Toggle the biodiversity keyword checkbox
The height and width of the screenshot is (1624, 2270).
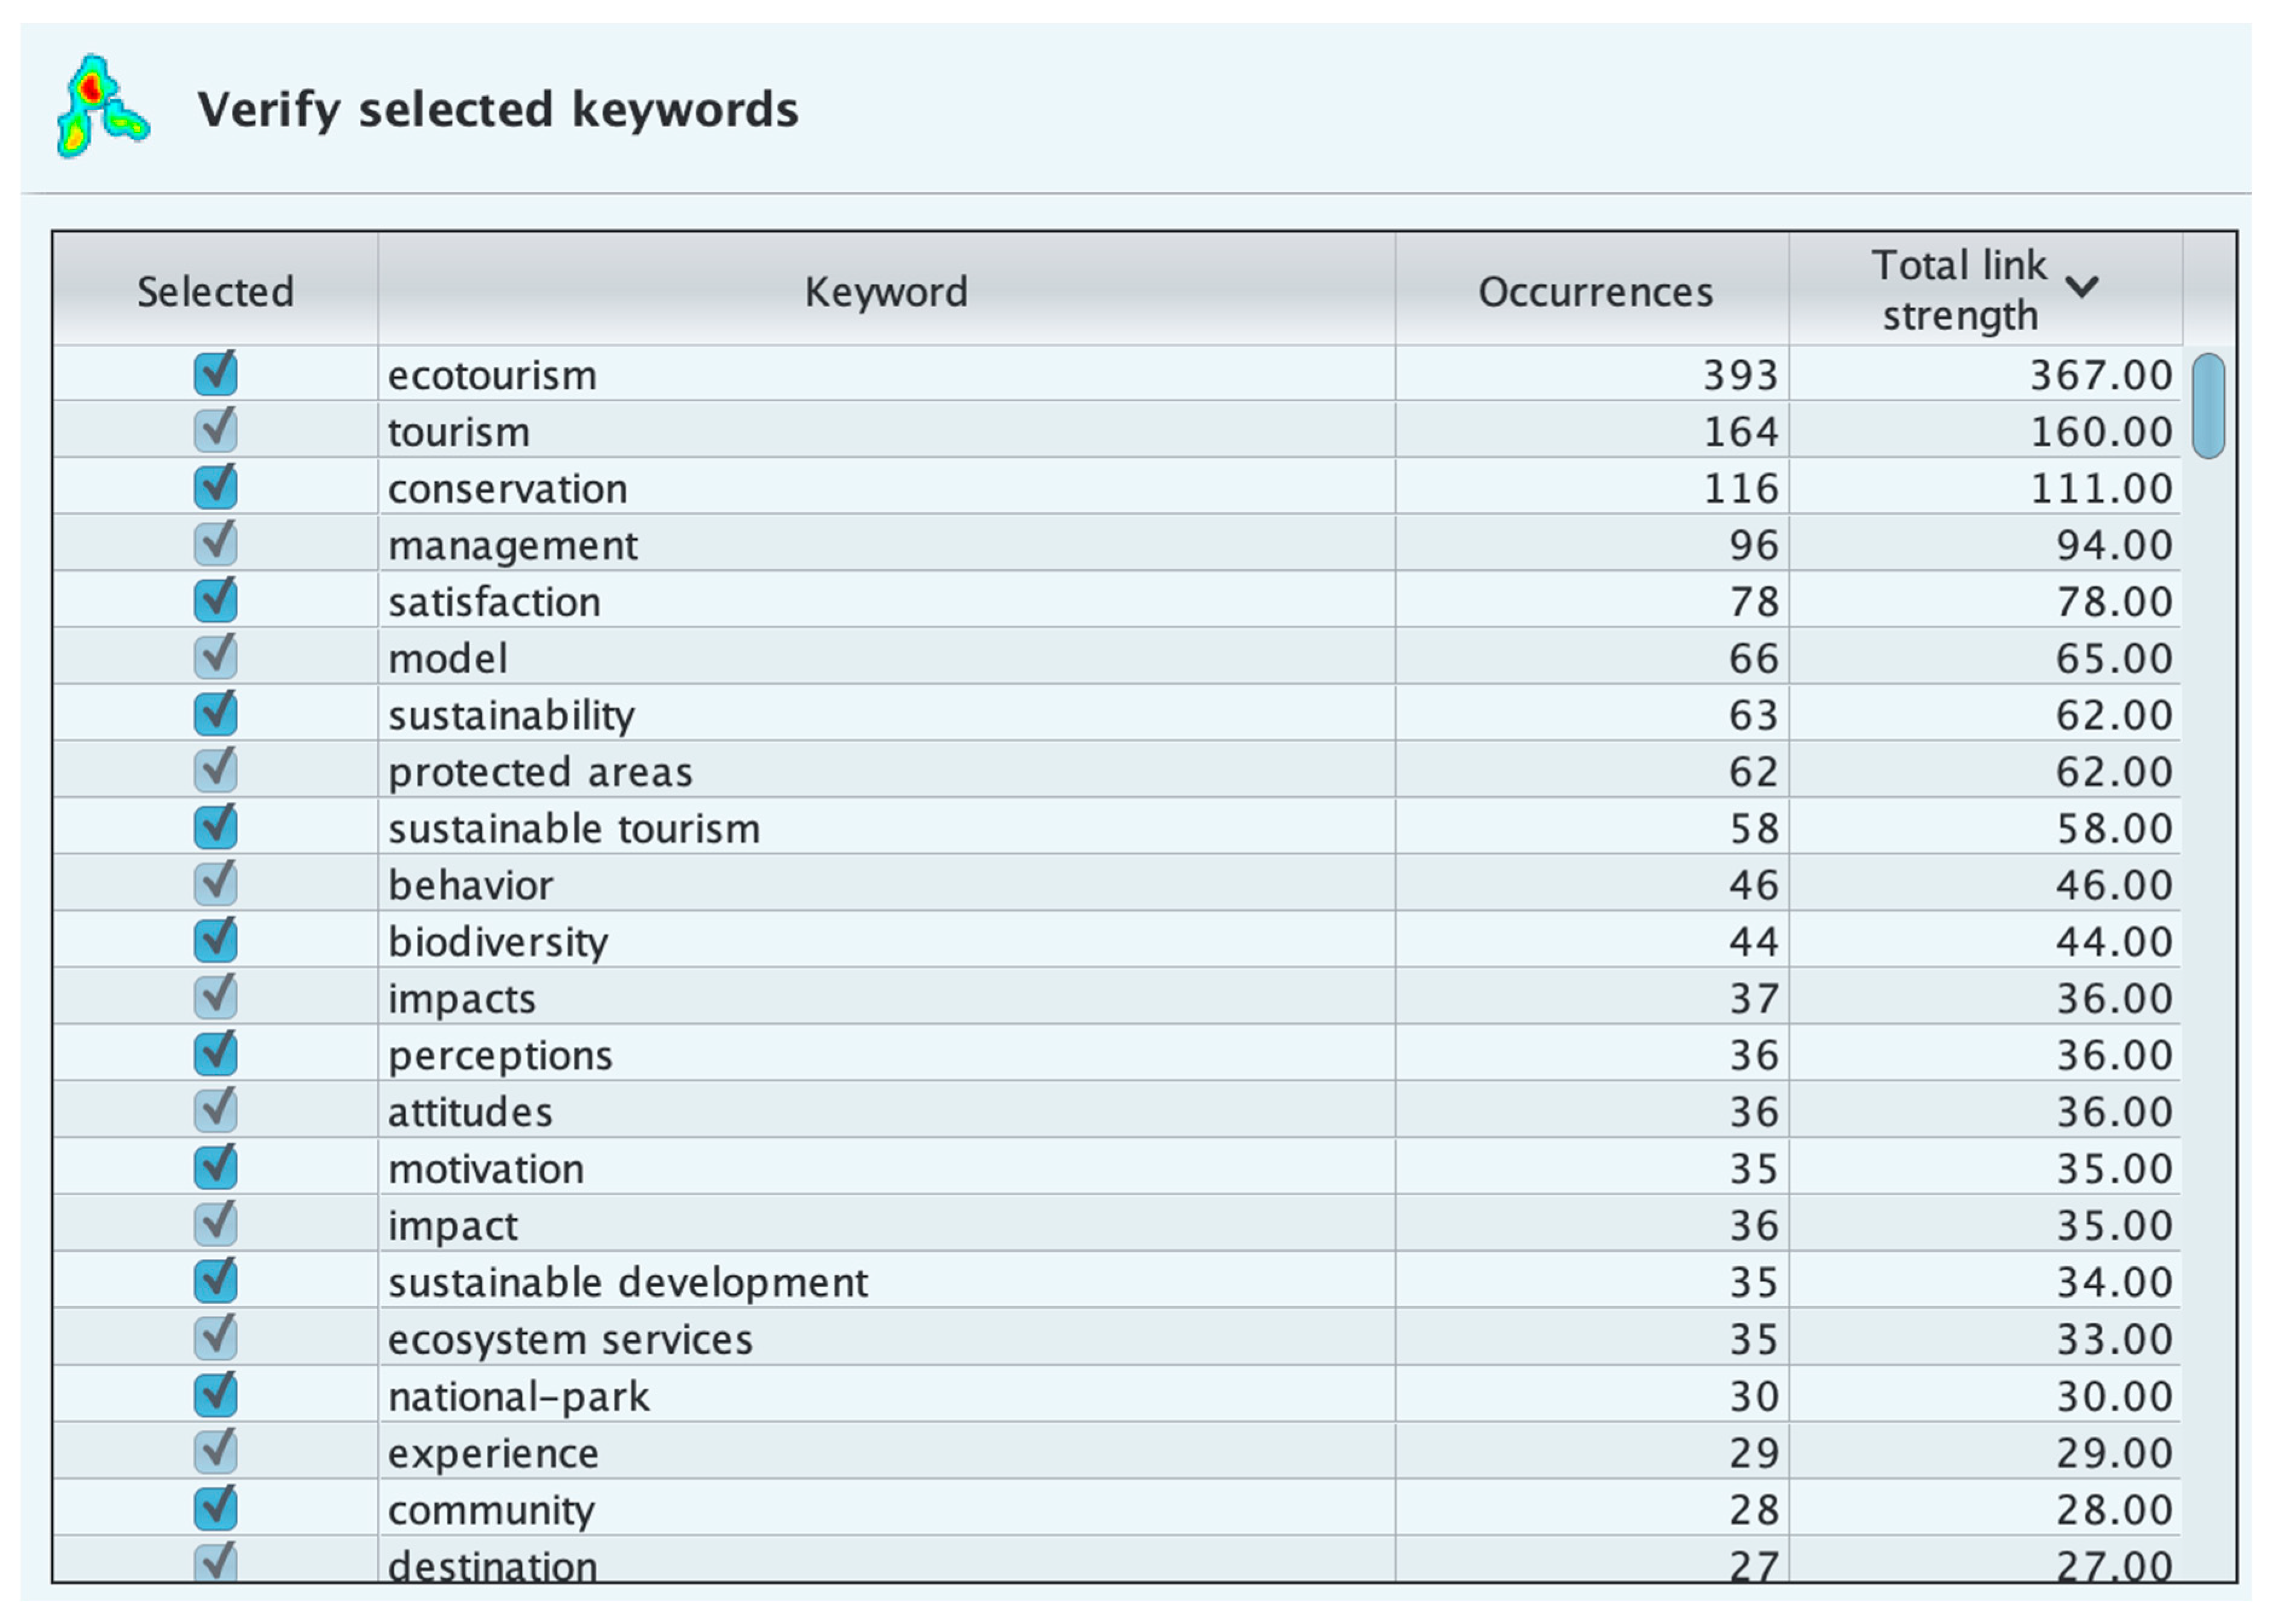215,941
